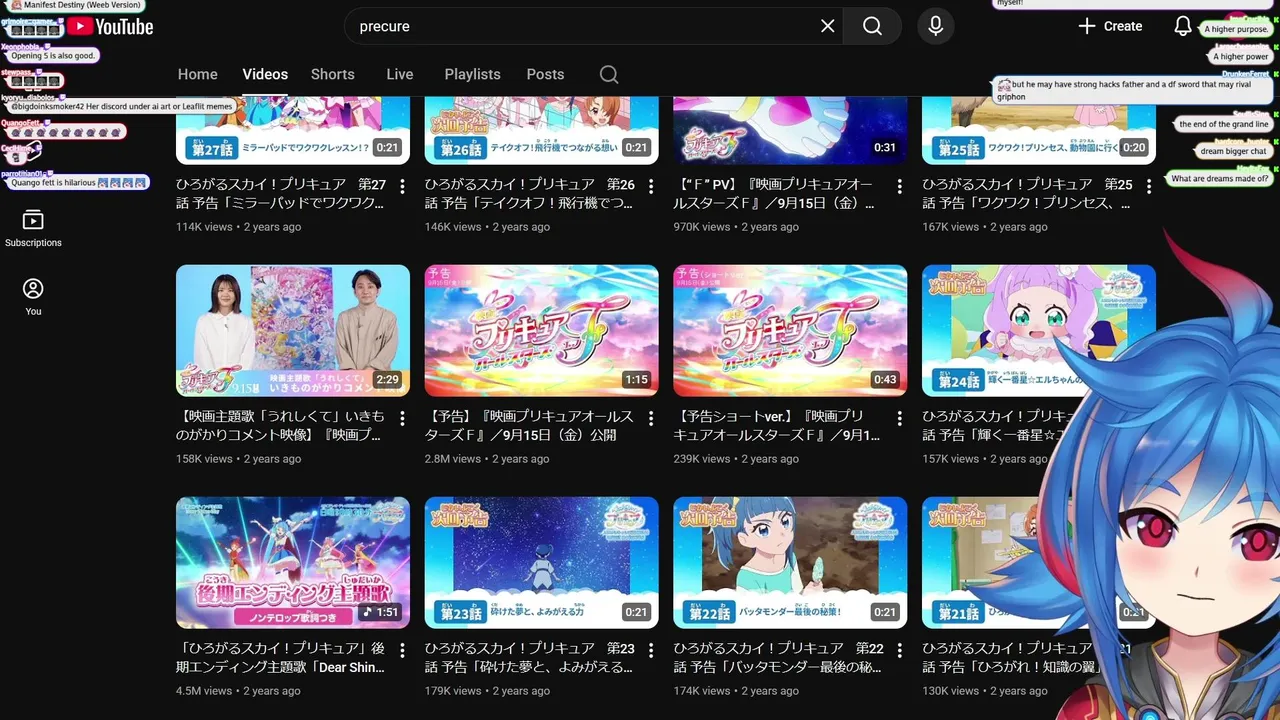Image resolution: width=1280 pixels, height=720 pixels.
Task: Open the 2:29 comment video thumbnail
Action: coord(293,331)
